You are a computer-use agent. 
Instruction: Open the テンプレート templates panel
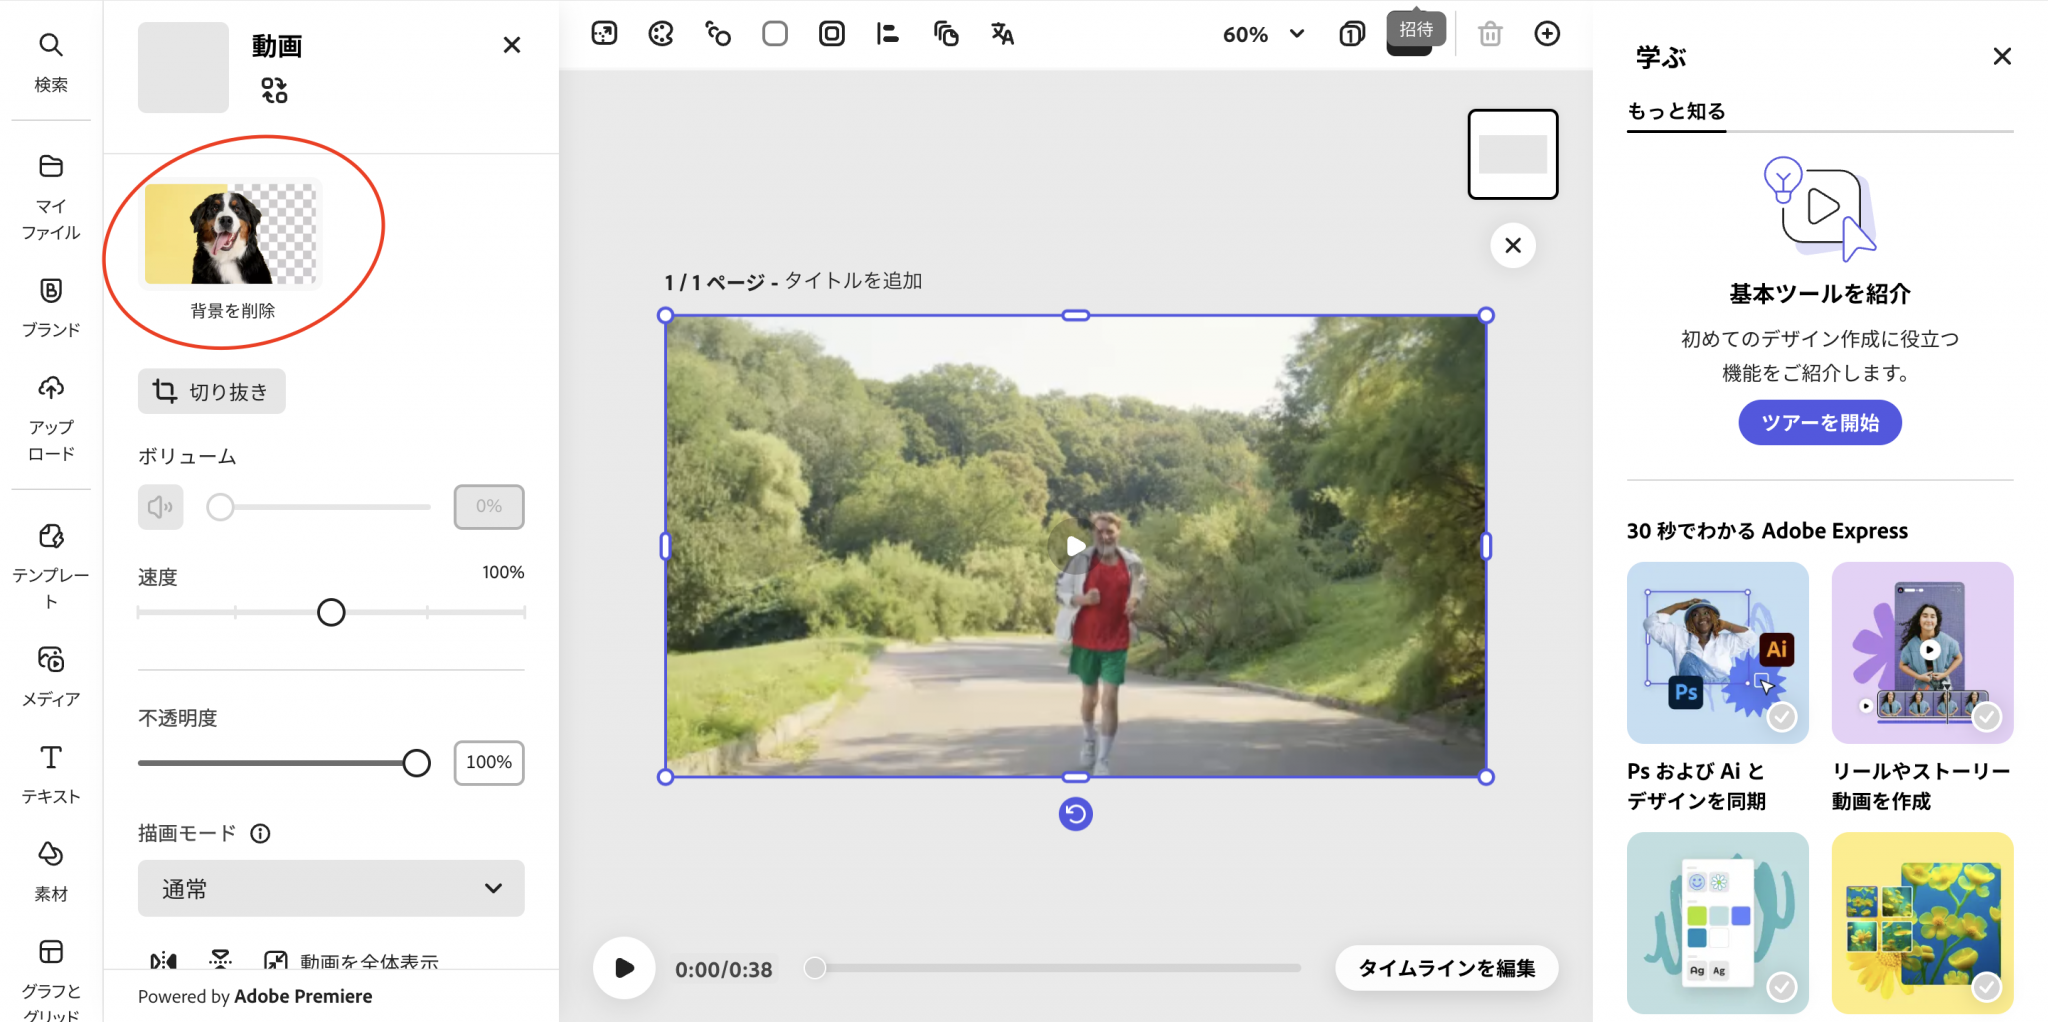pos(51,565)
